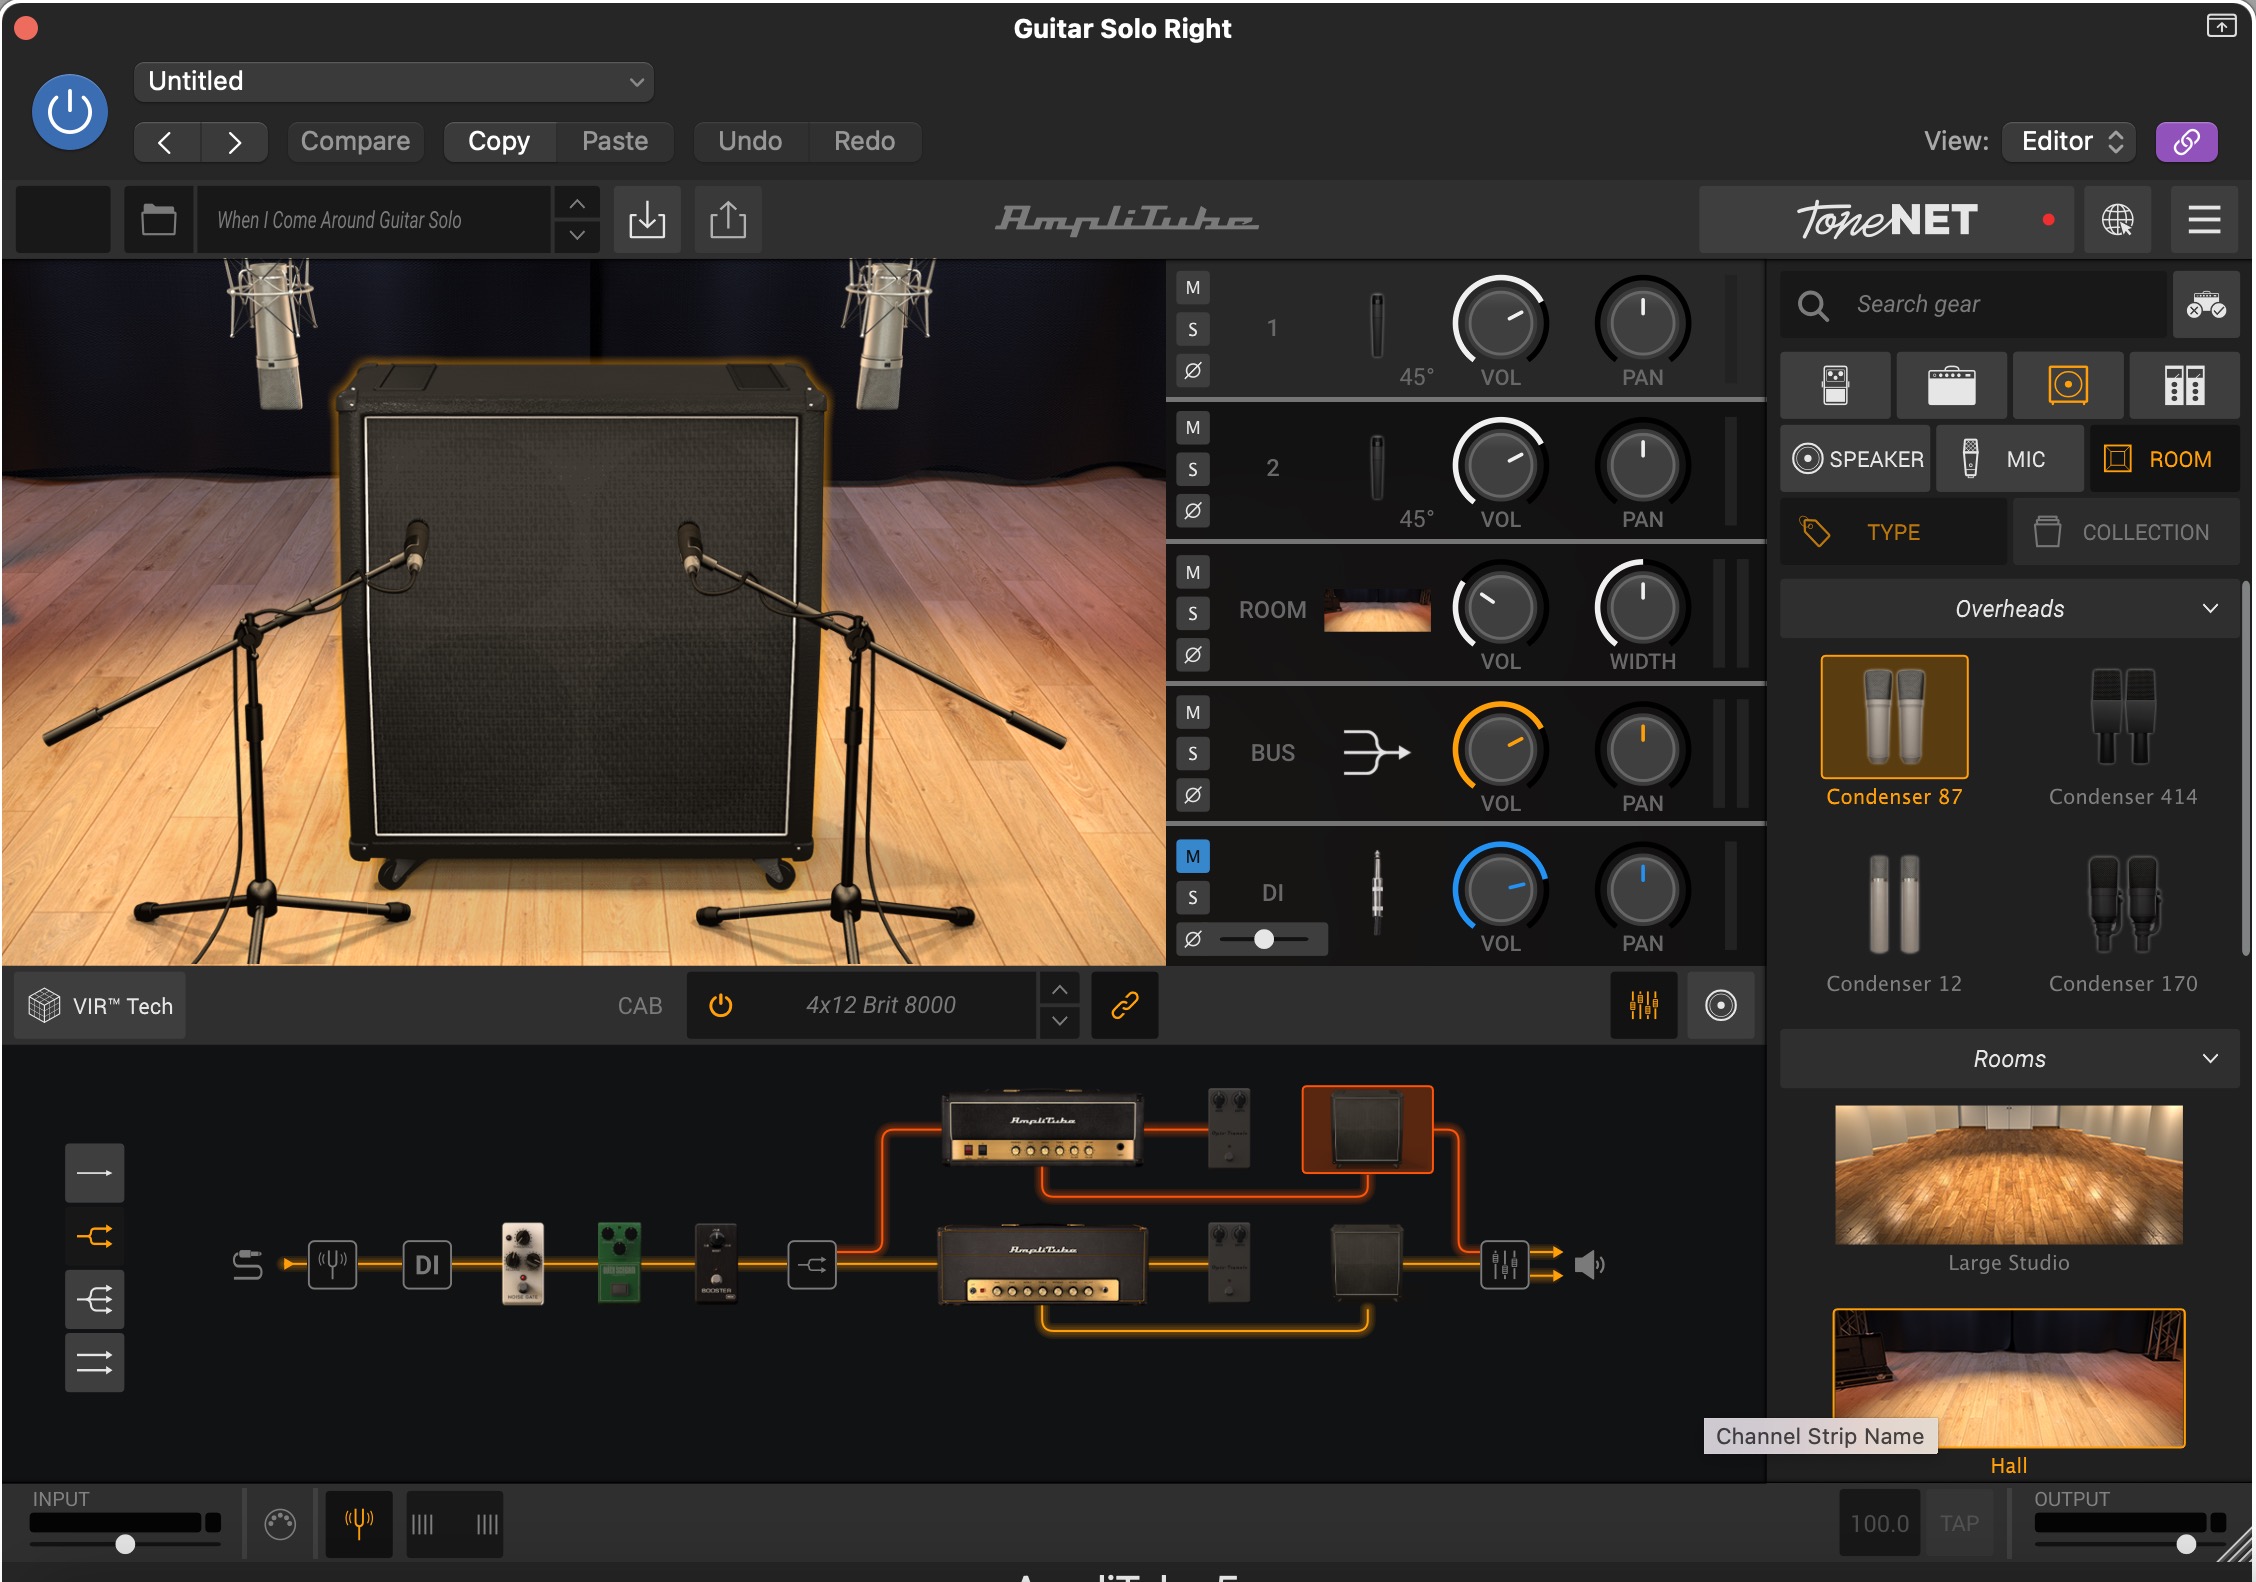
Task: Go to next preset arrow
Action: [x=234, y=142]
